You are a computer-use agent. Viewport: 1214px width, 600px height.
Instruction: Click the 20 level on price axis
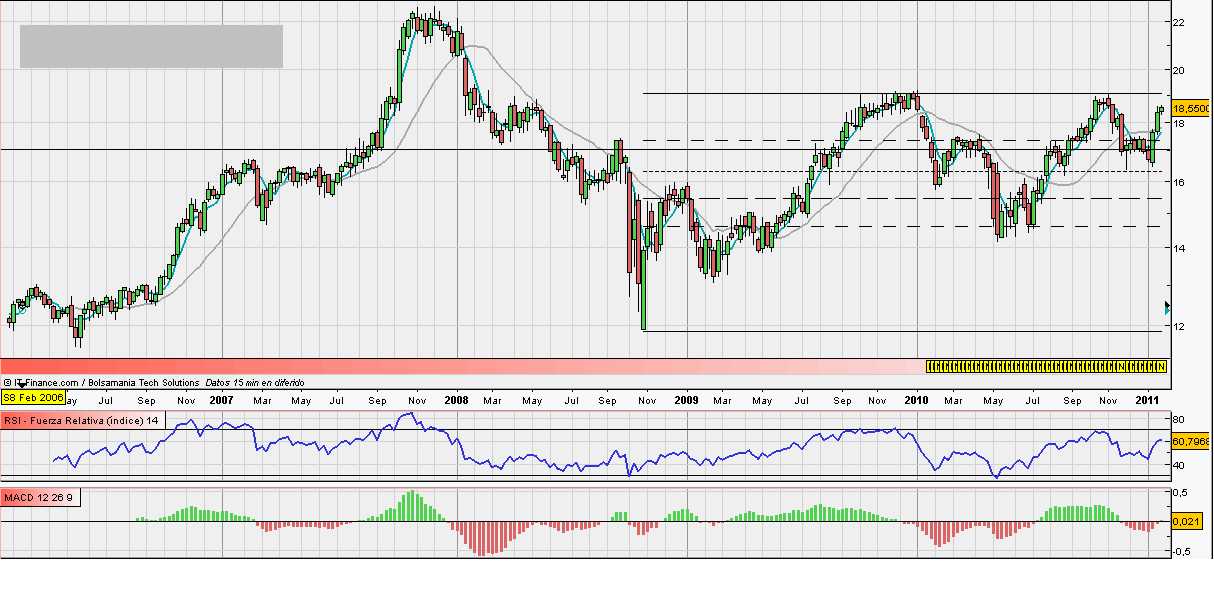[1179, 70]
